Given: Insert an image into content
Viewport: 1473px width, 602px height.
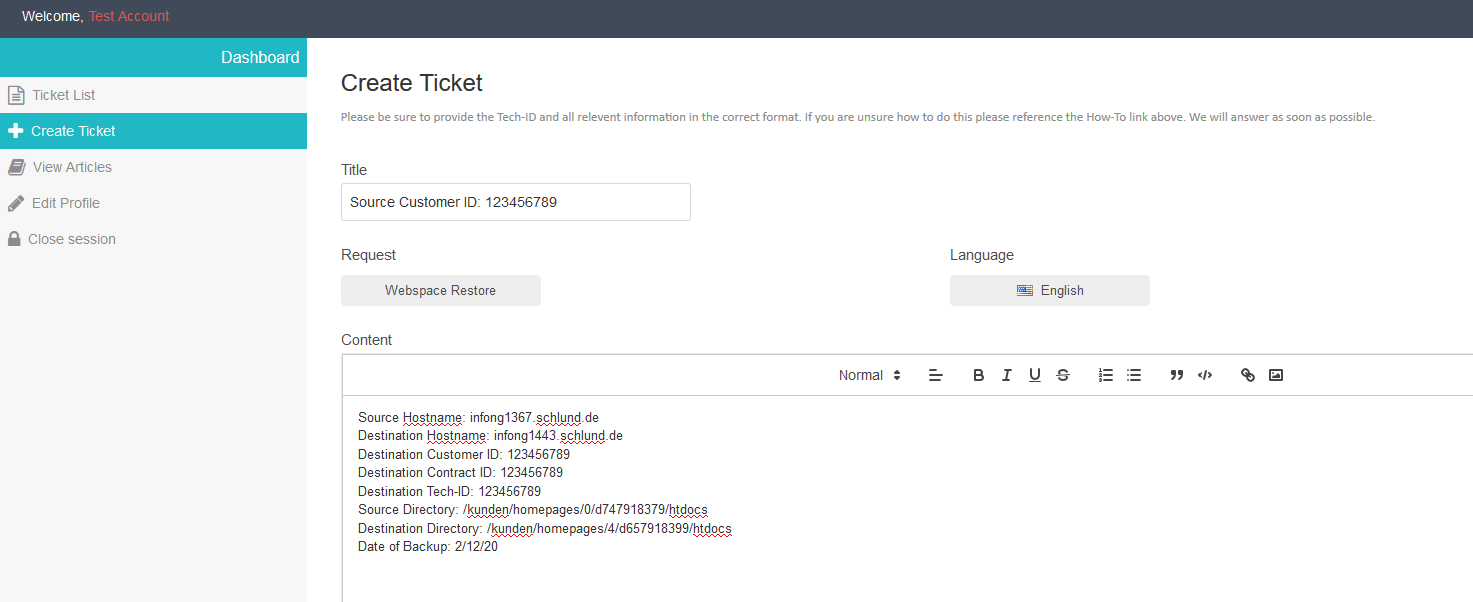Looking at the screenshot, I should [x=1276, y=375].
